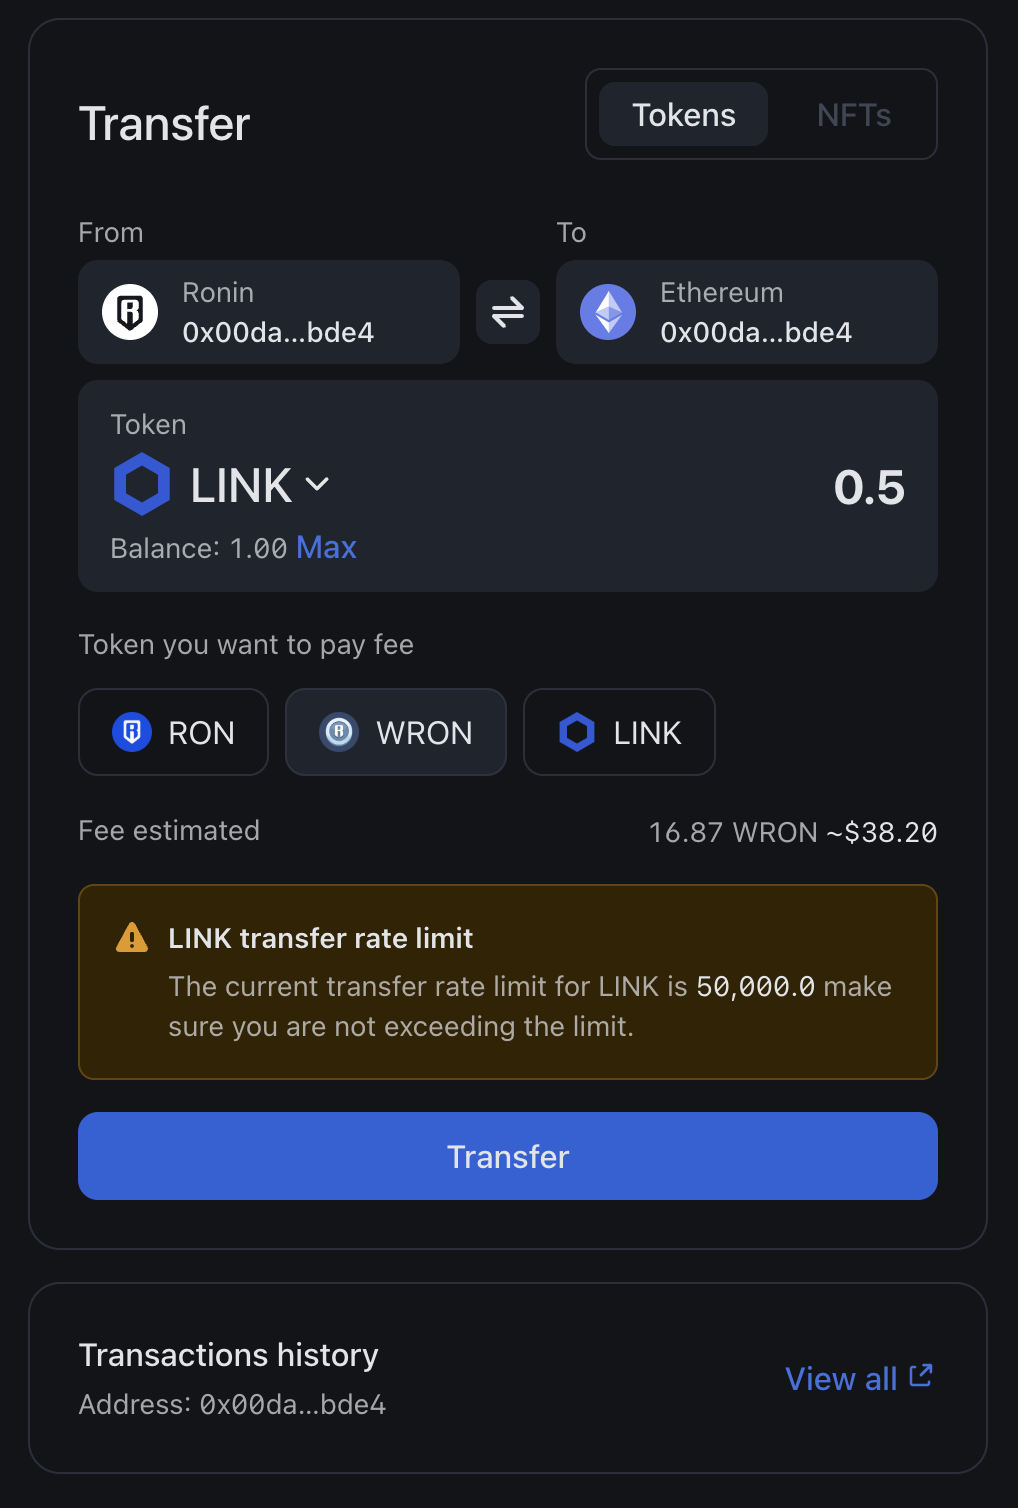Viewport: 1018px width, 1508px height.
Task: Click the LINK token hexagon icon
Action: coord(142,485)
